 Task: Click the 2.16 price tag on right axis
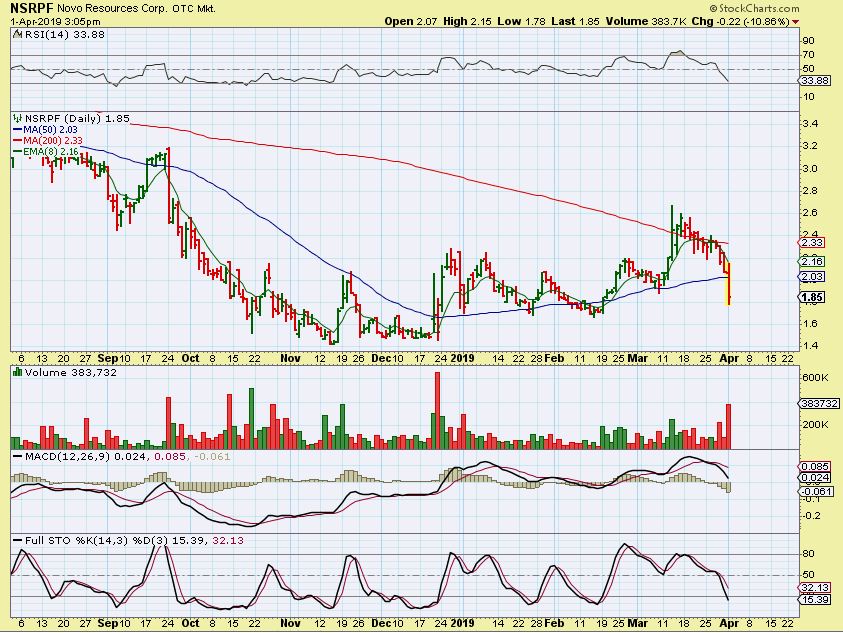(x=812, y=261)
